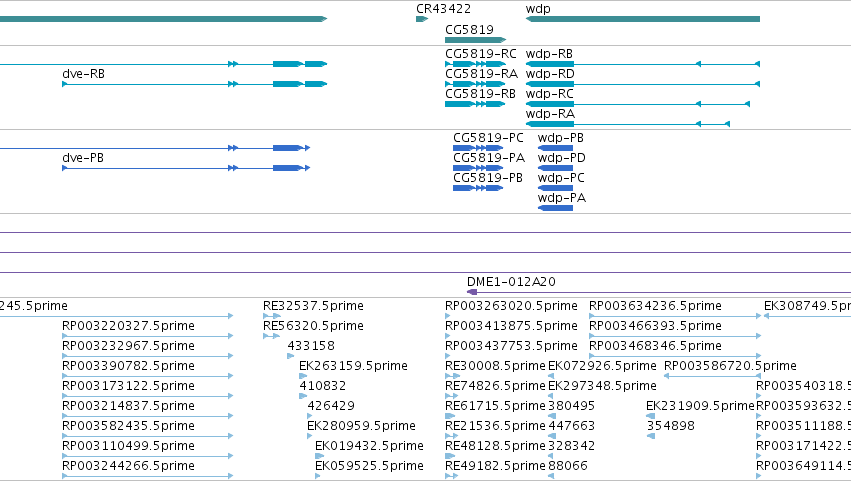Image resolution: width=851 pixels, height=481 pixels.
Task: Select transcript CG5819-RB
Action: (480, 94)
